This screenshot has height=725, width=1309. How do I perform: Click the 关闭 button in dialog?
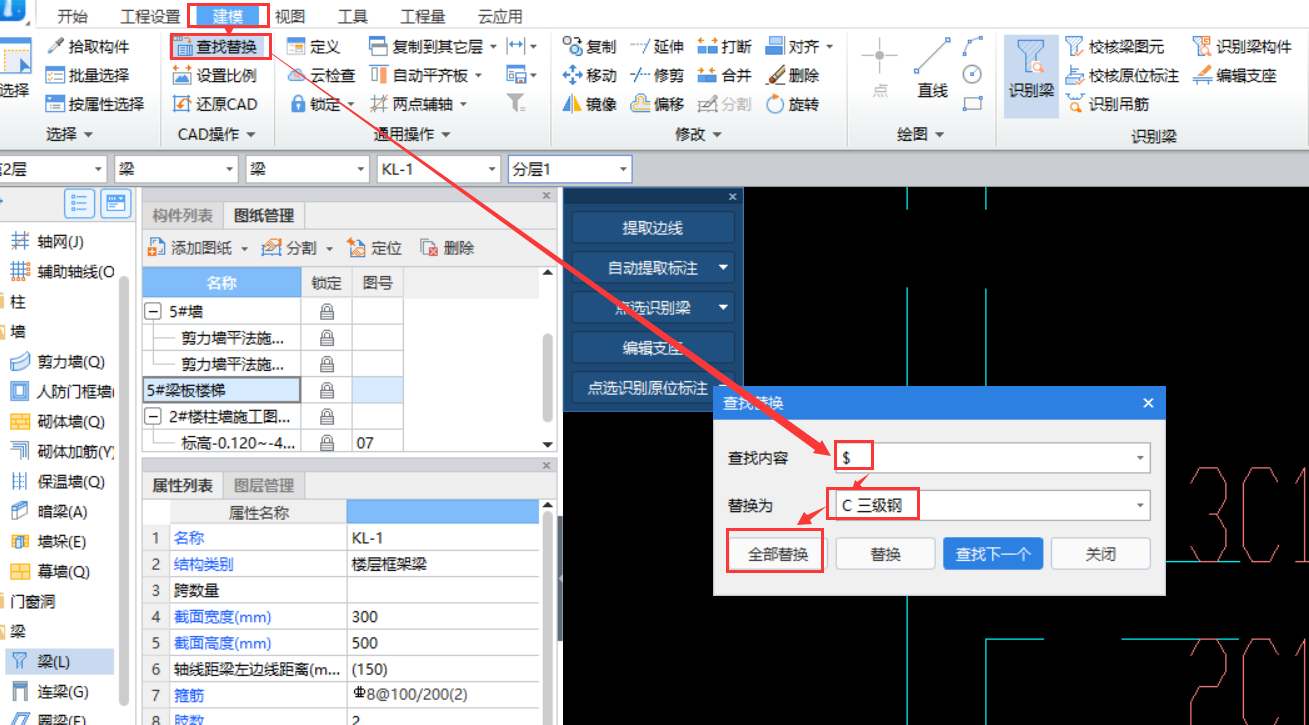pyautogui.click(x=1100, y=554)
